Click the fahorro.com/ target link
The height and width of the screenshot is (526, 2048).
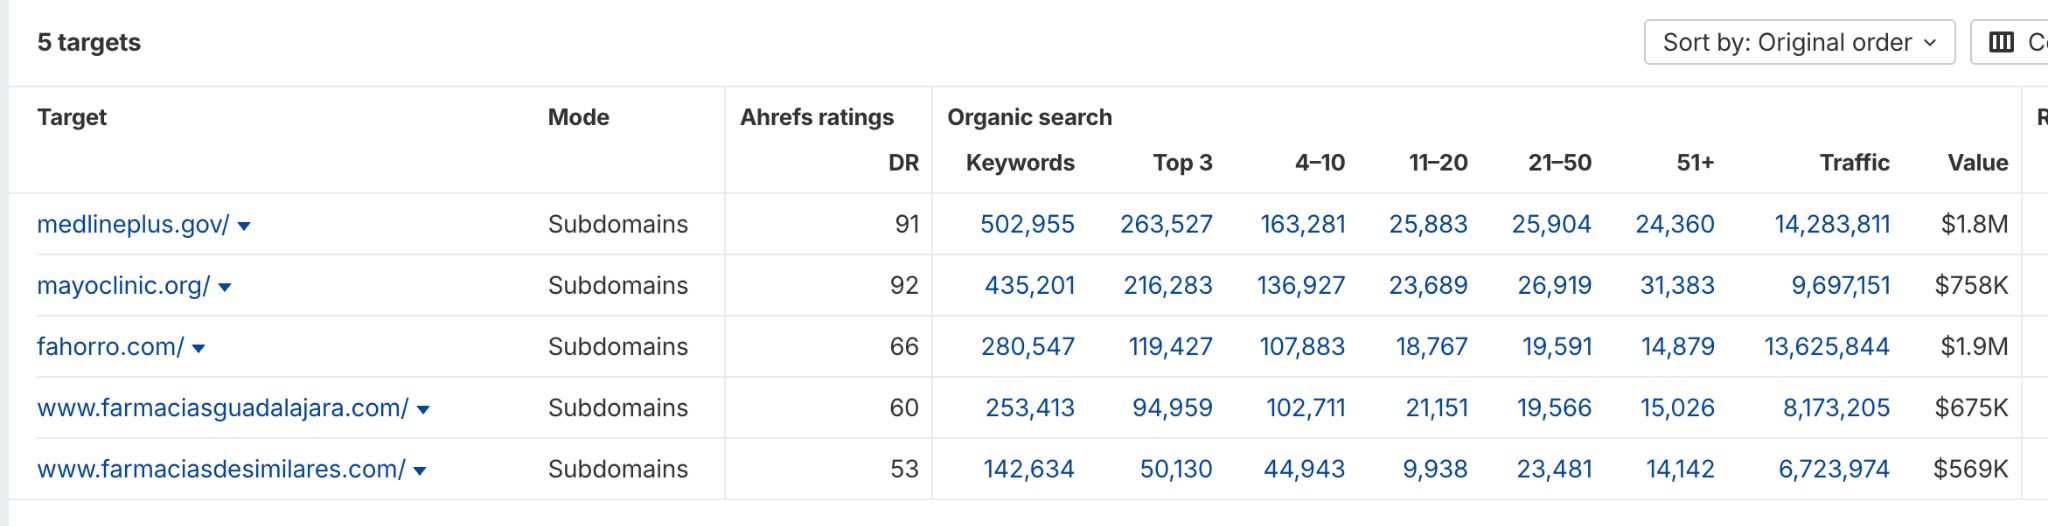(x=110, y=346)
